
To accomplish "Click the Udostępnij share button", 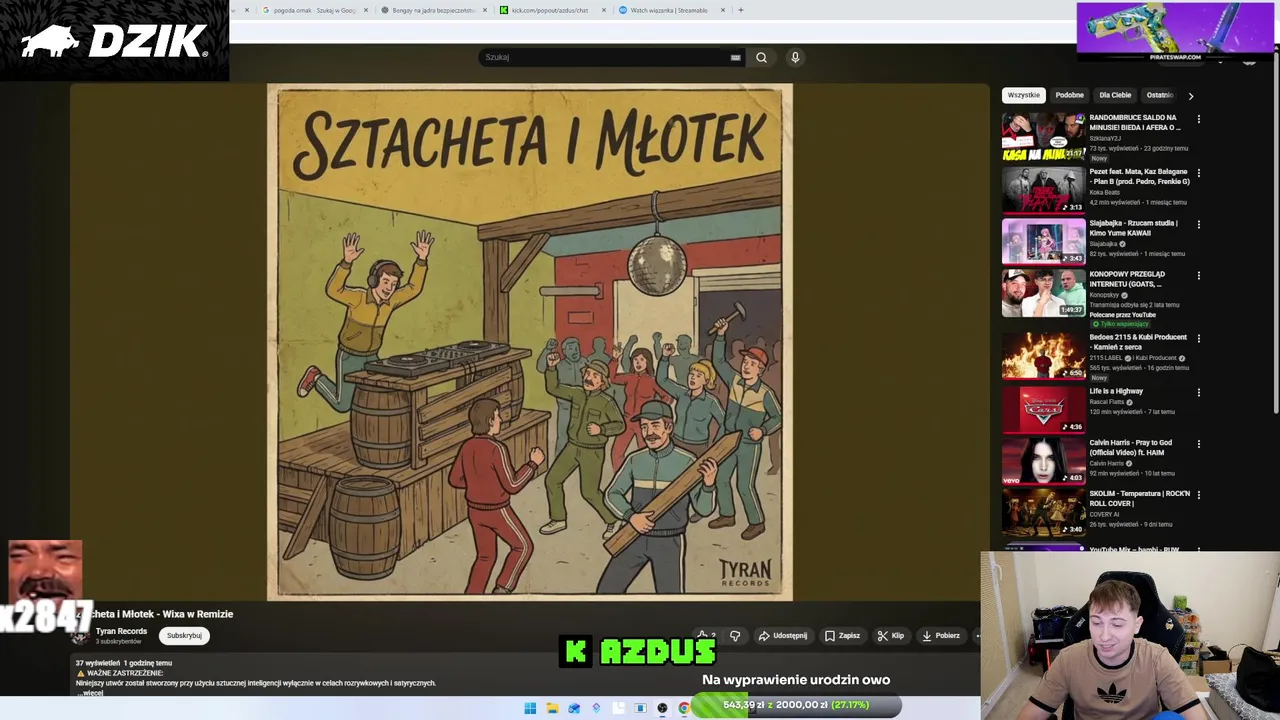I will (x=783, y=636).
